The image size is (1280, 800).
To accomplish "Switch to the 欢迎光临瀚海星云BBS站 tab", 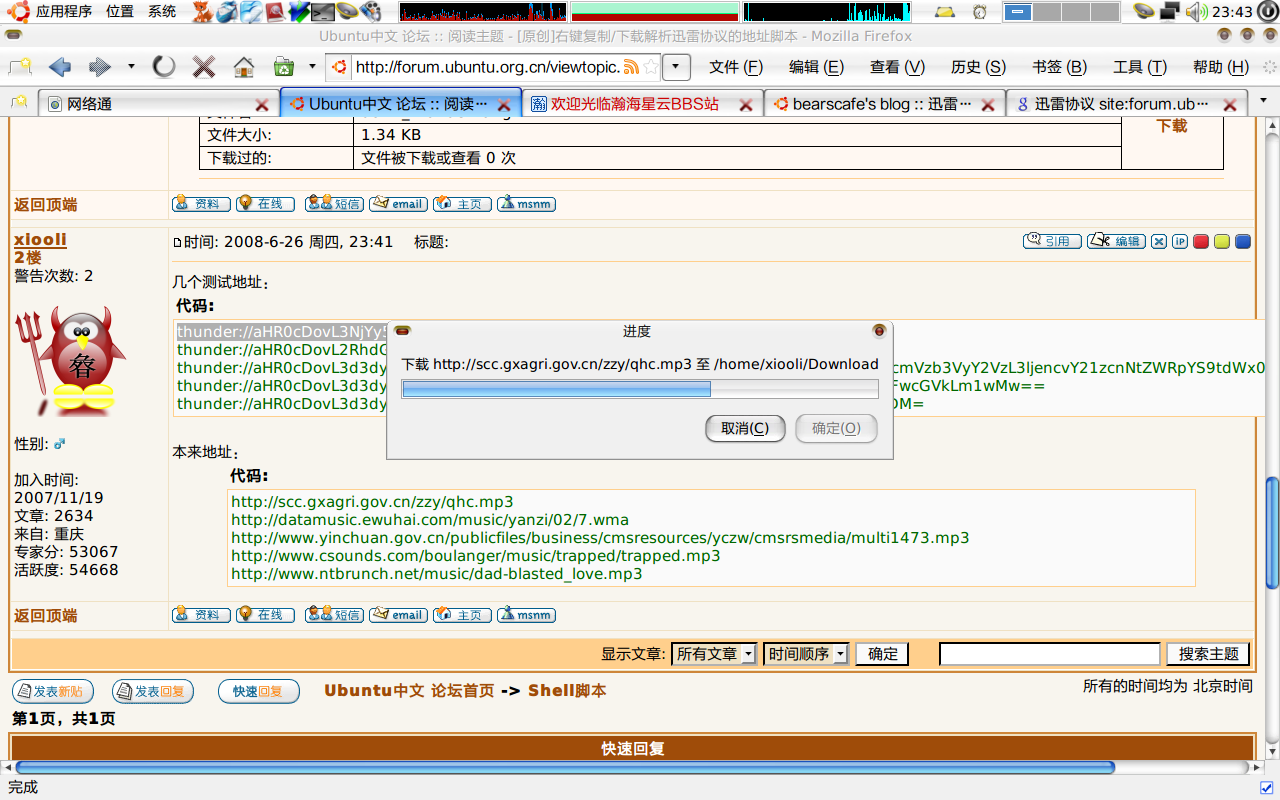I will 642,104.
